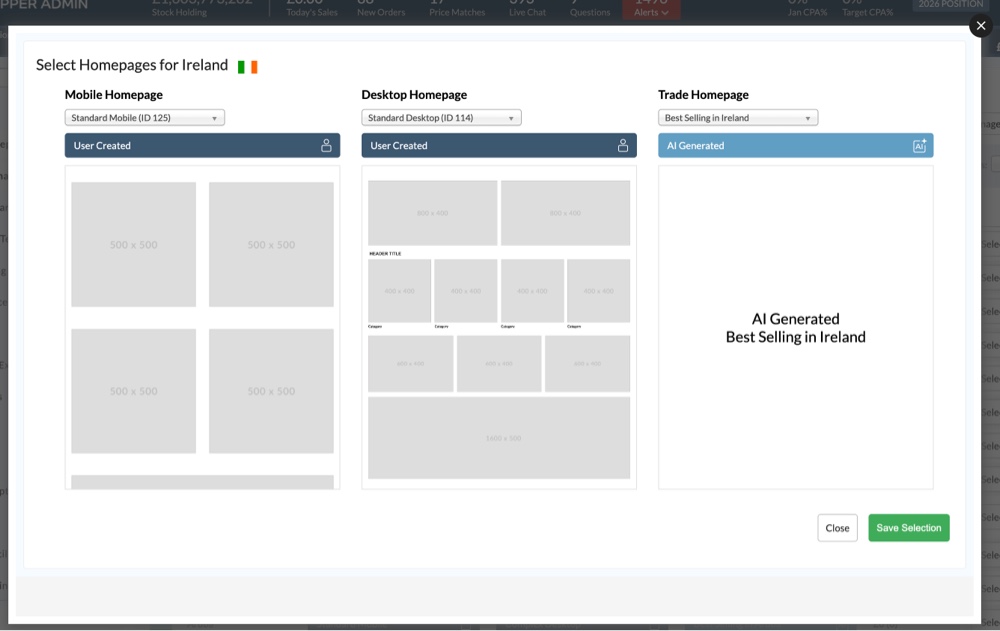1000x631 pixels.
Task: Click the AI Generated Best Selling preview panel
Action: [x=795, y=328]
